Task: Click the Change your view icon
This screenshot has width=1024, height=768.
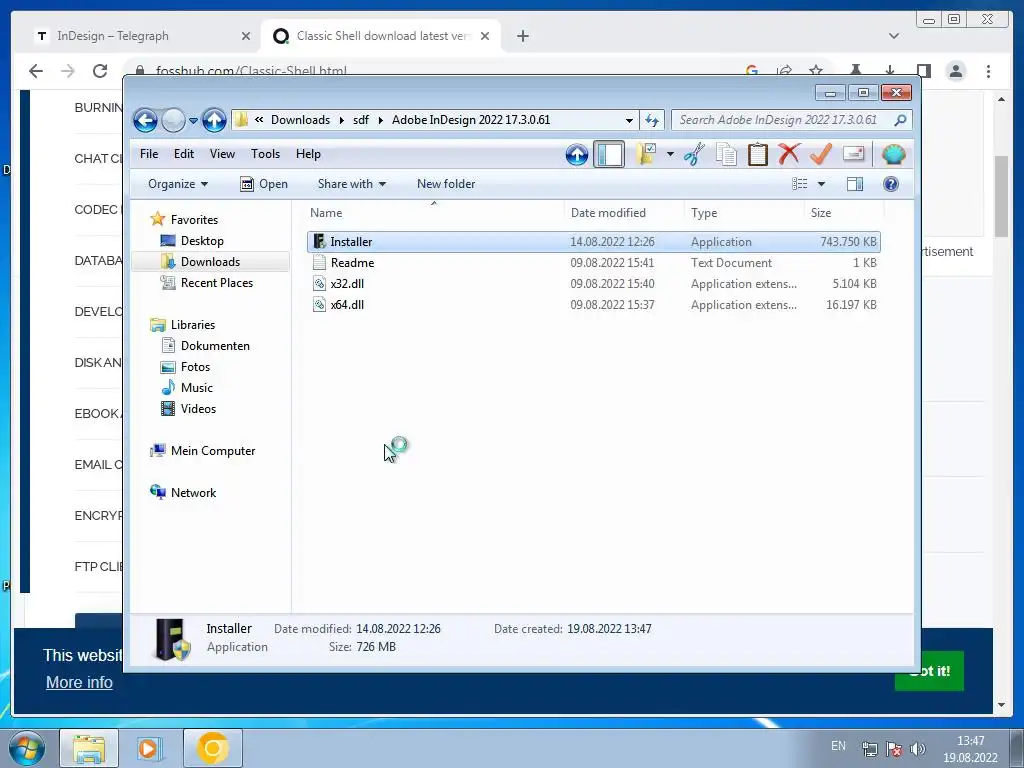Action: point(800,184)
